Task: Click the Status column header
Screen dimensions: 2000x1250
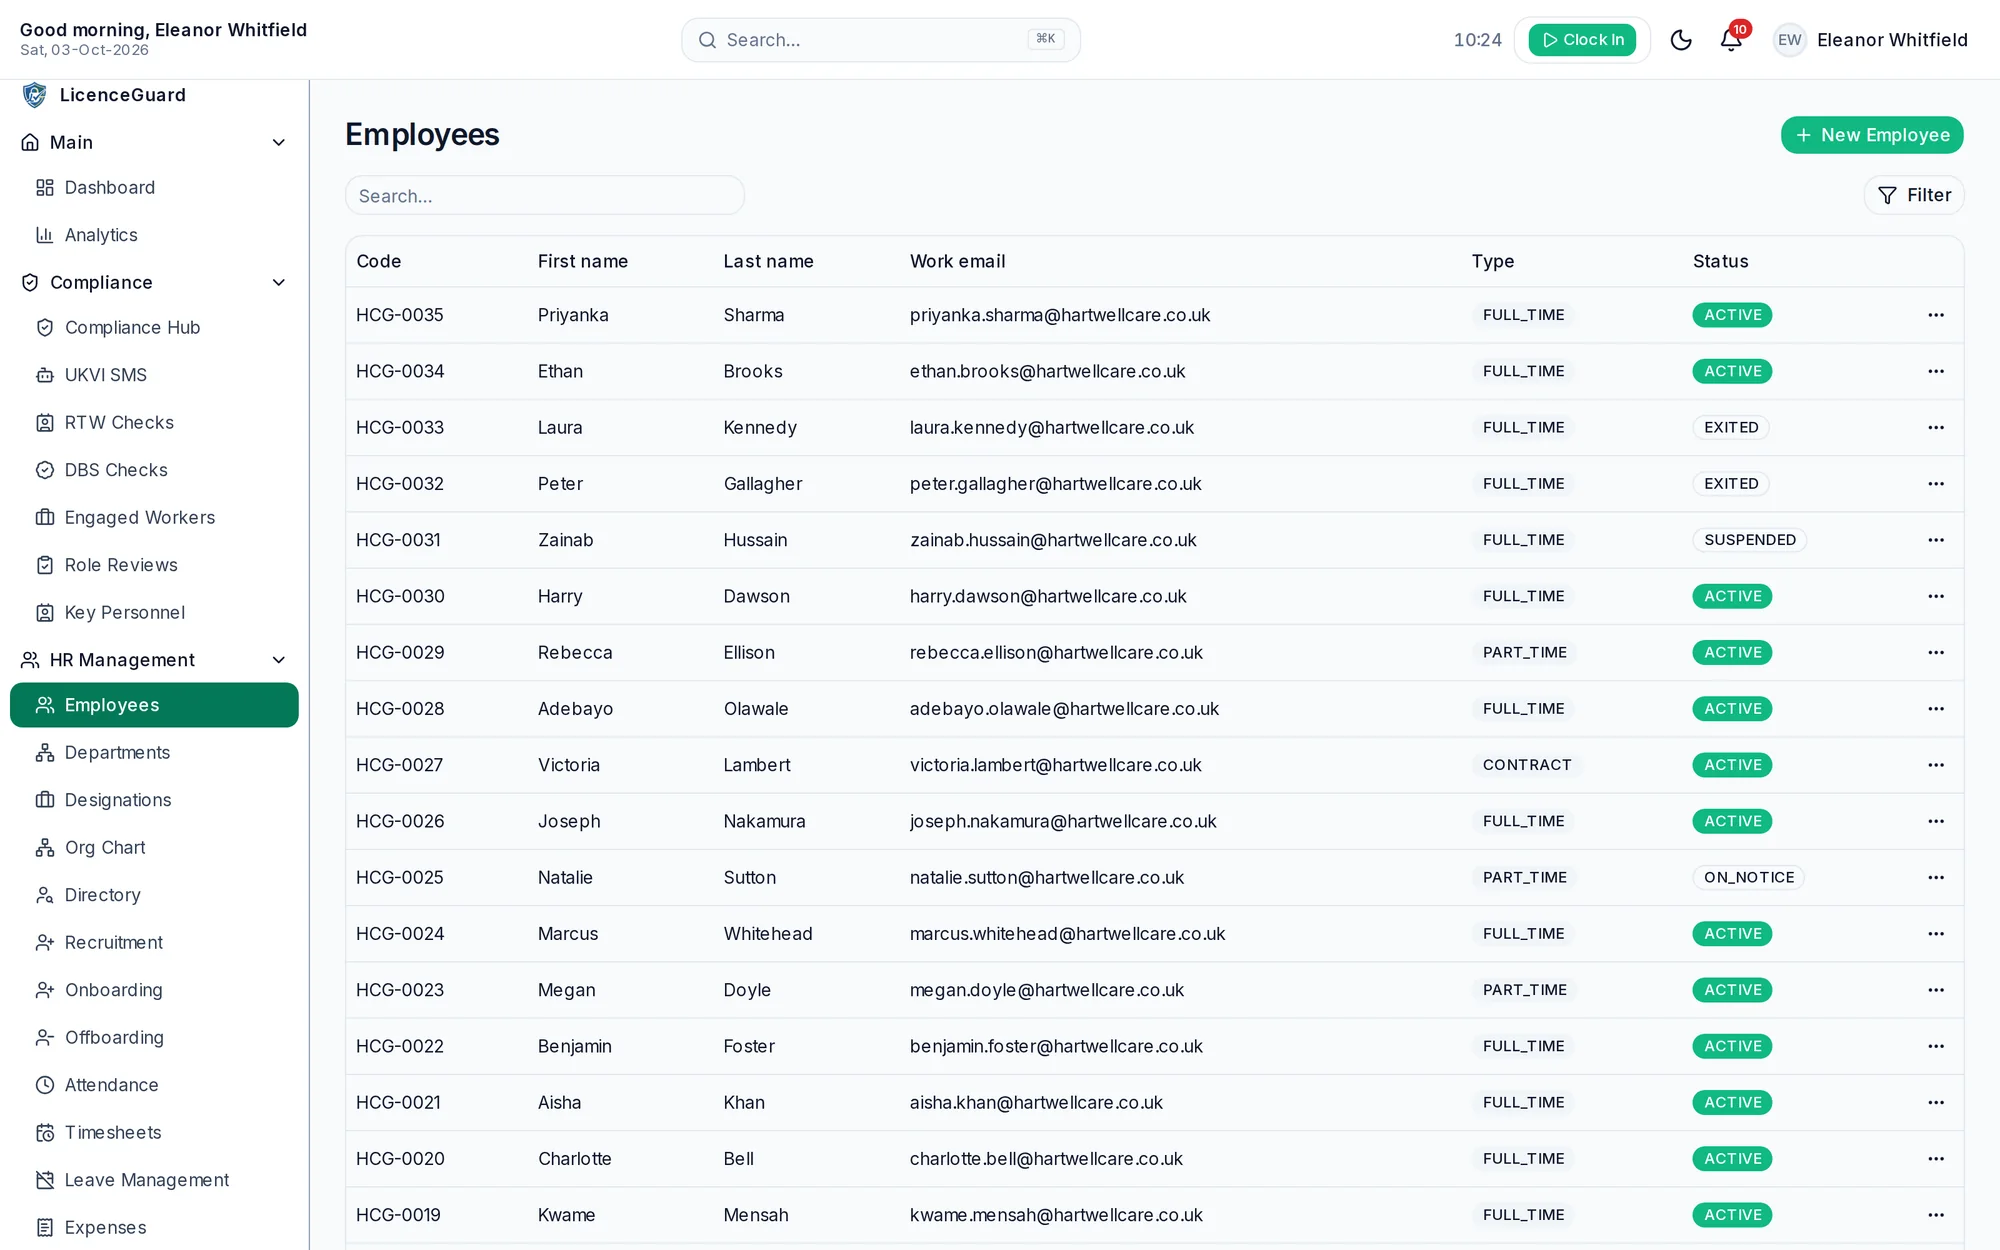Action: pos(1720,261)
